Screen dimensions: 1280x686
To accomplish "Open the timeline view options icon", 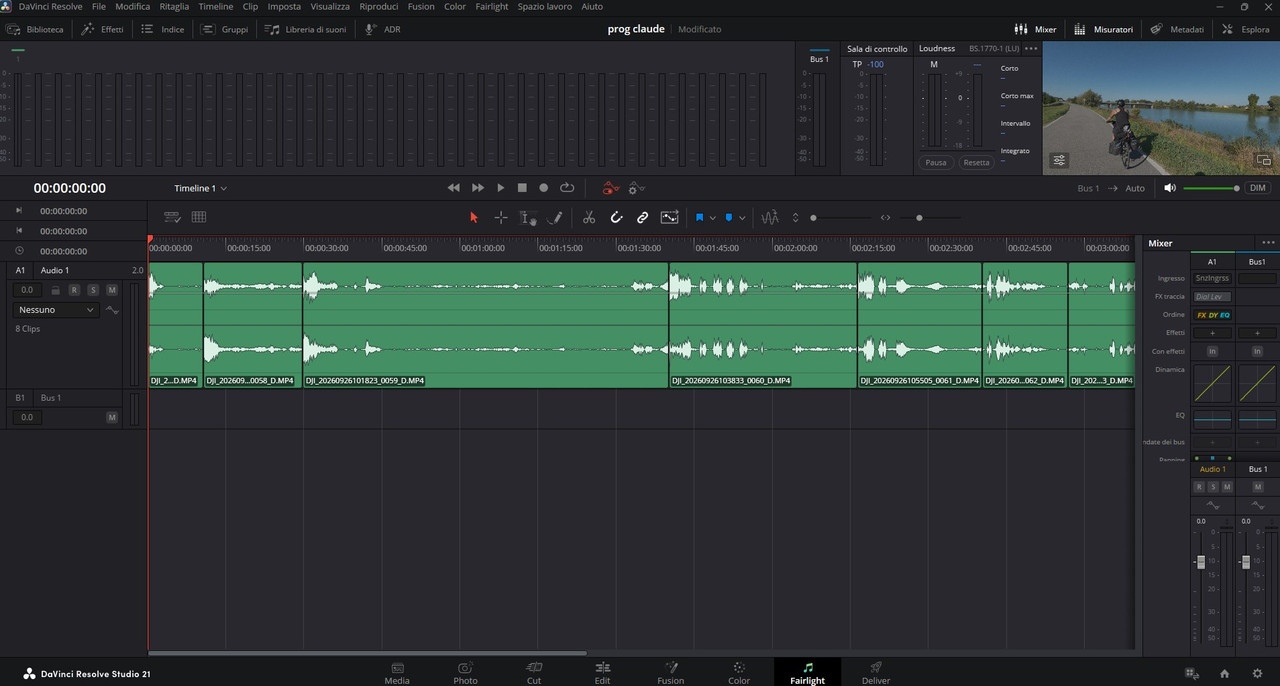I will tap(172, 217).
